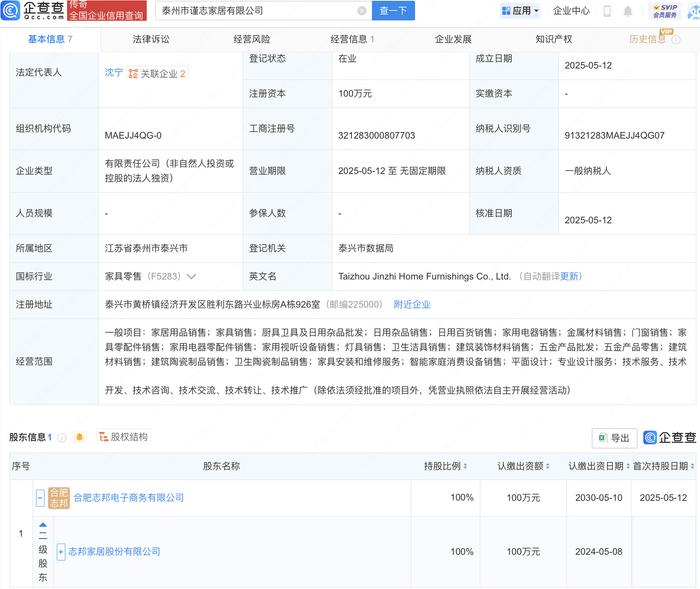Select business term 2025-05-12 至 无固定期限
Viewport: 700px width, 589px height.
coord(392,171)
